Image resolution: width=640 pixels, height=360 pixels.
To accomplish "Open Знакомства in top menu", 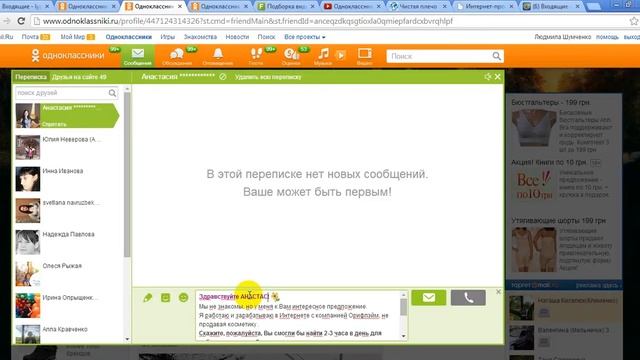I will point(200,37).
